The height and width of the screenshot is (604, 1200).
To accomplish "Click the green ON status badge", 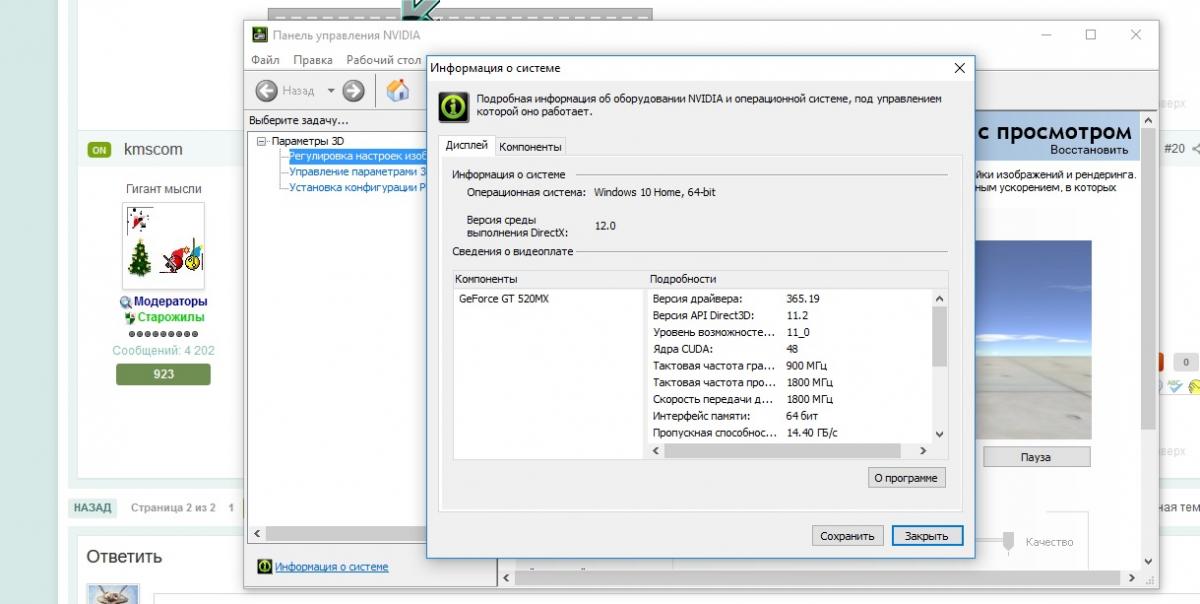I will pyautogui.click(x=99, y=150).
